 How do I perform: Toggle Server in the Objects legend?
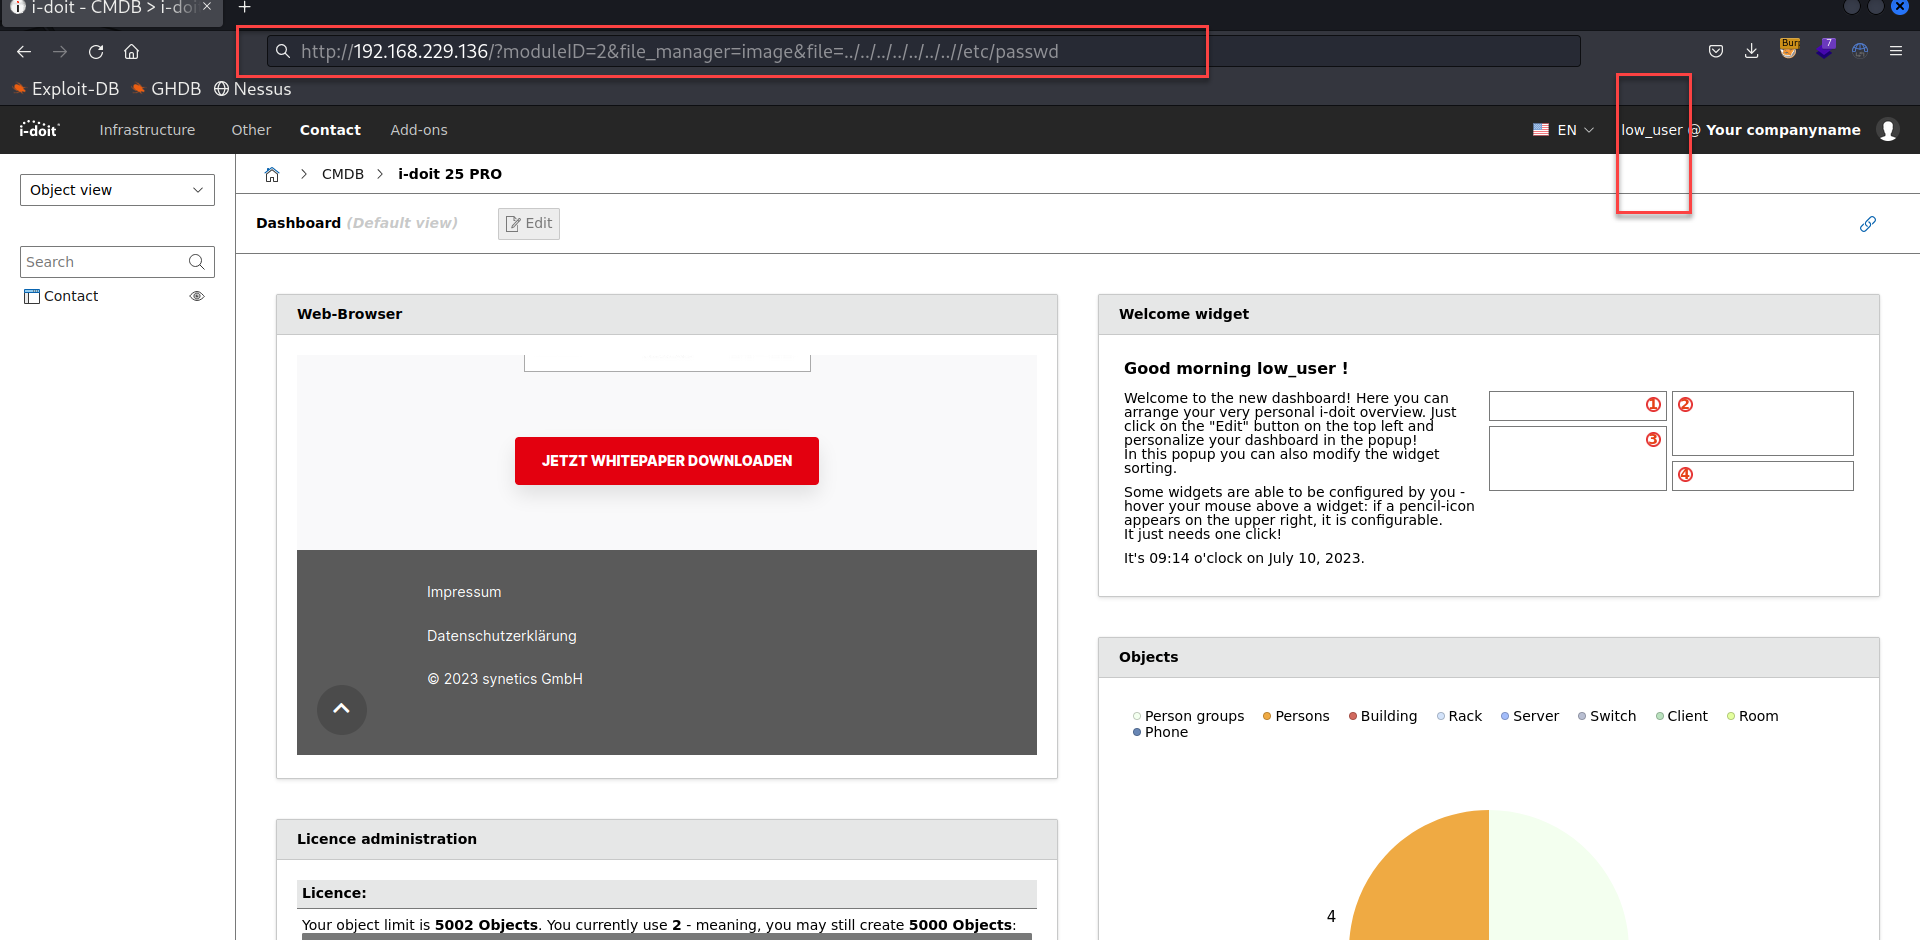pos(1530,716)
